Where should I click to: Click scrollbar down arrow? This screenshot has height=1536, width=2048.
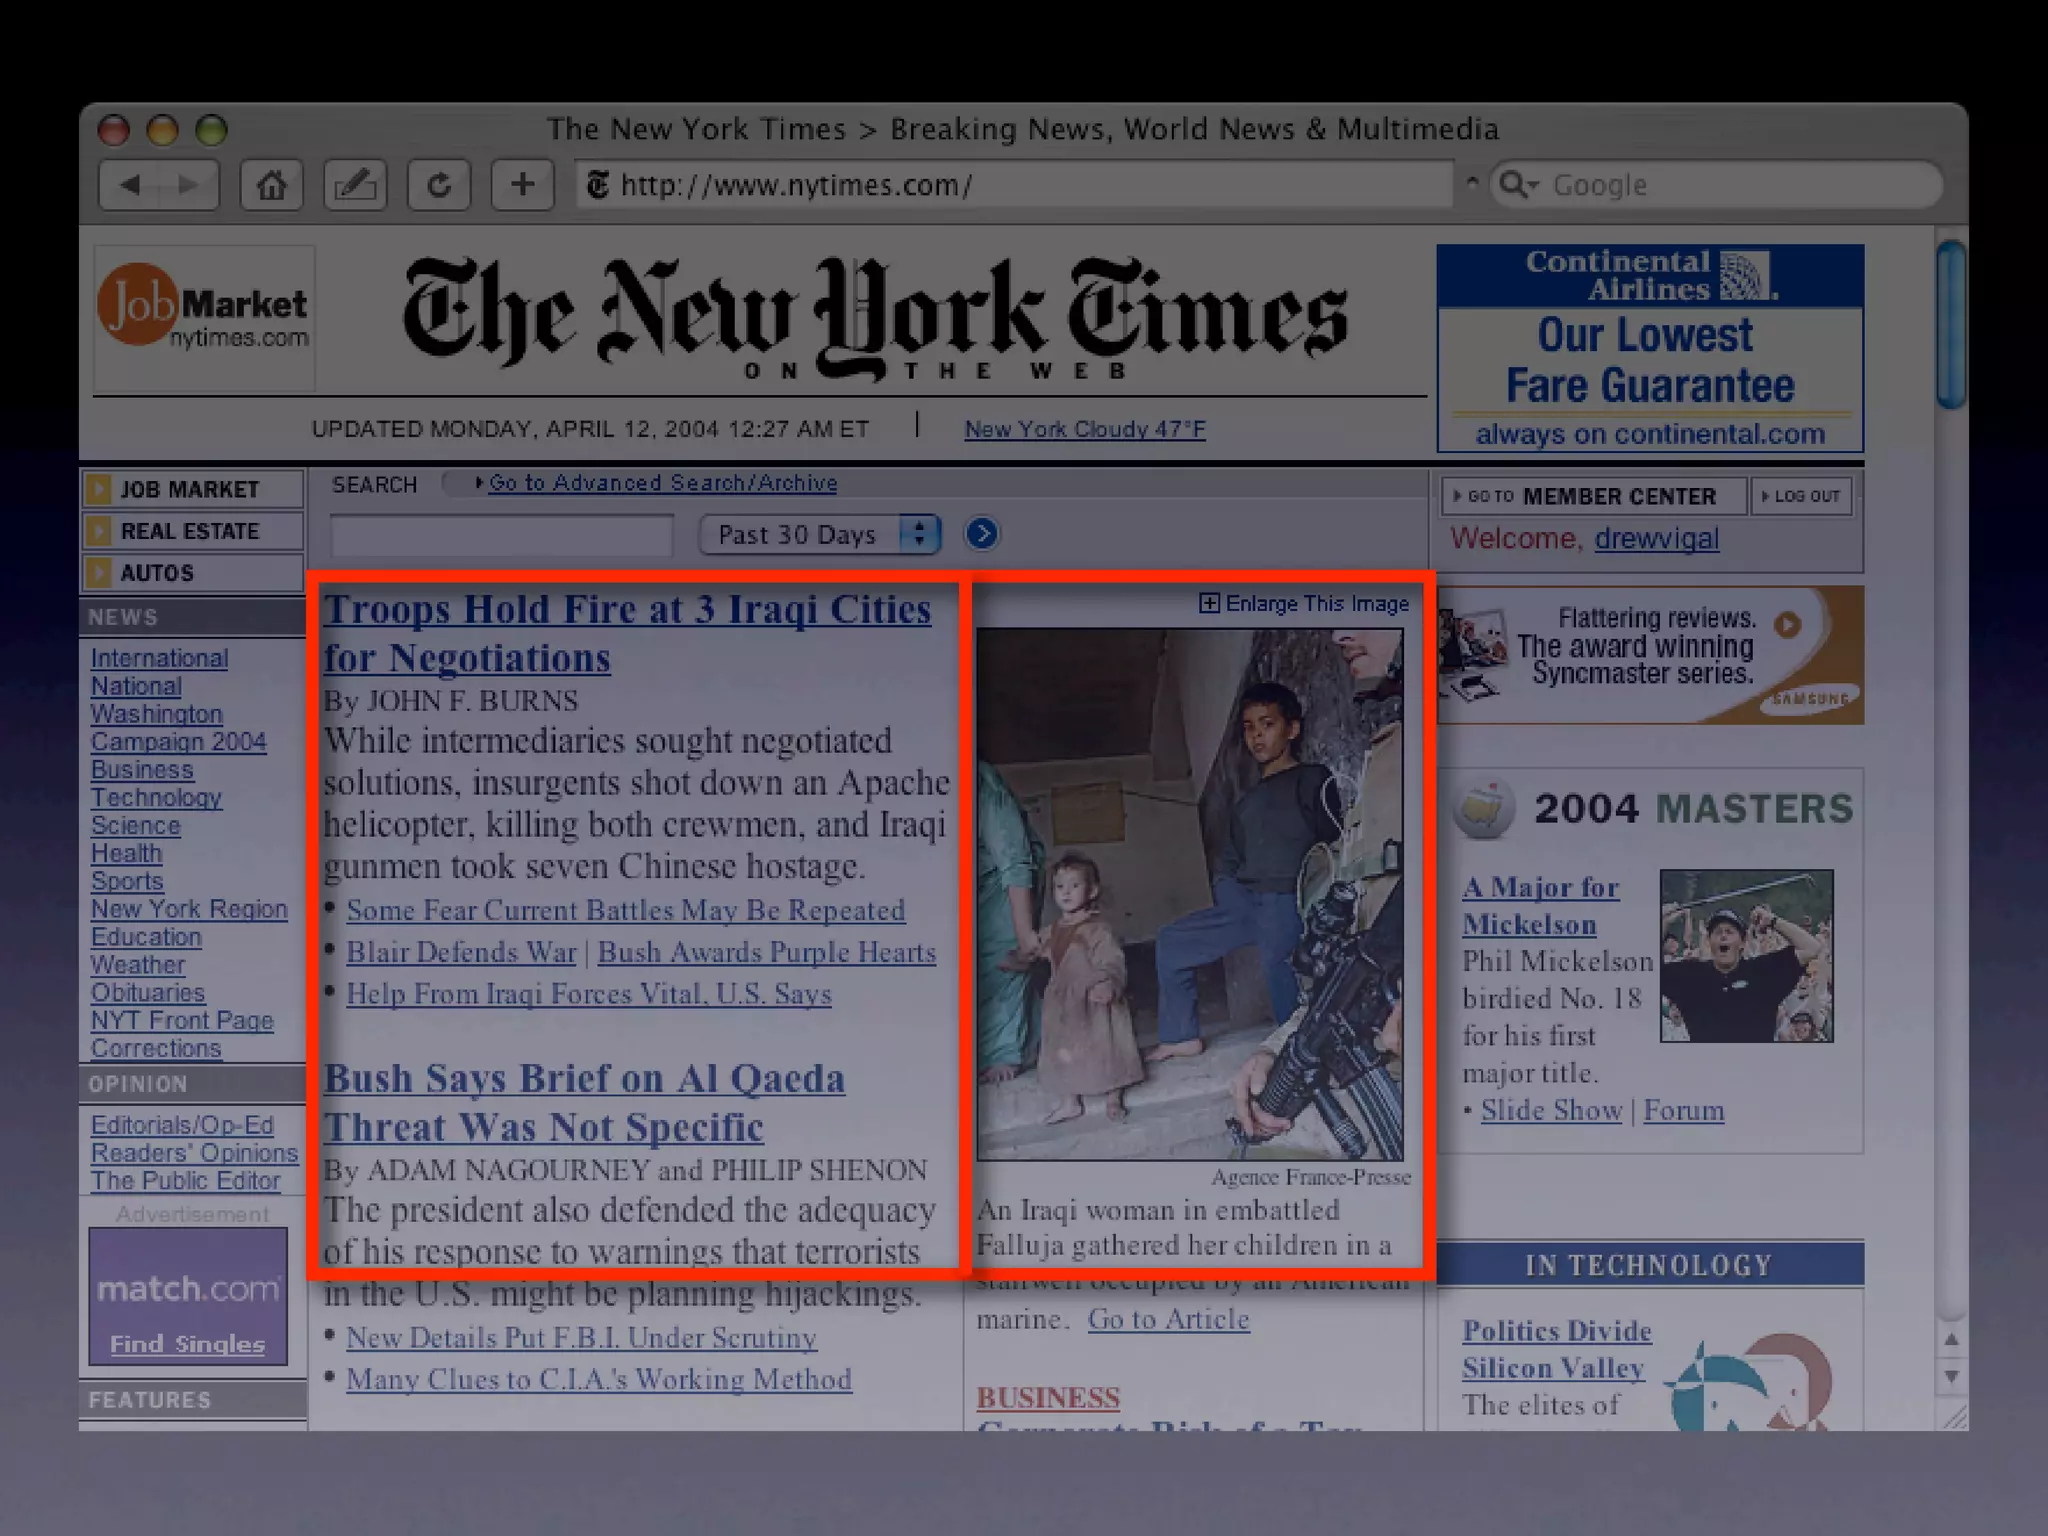coord(1951,1377)
